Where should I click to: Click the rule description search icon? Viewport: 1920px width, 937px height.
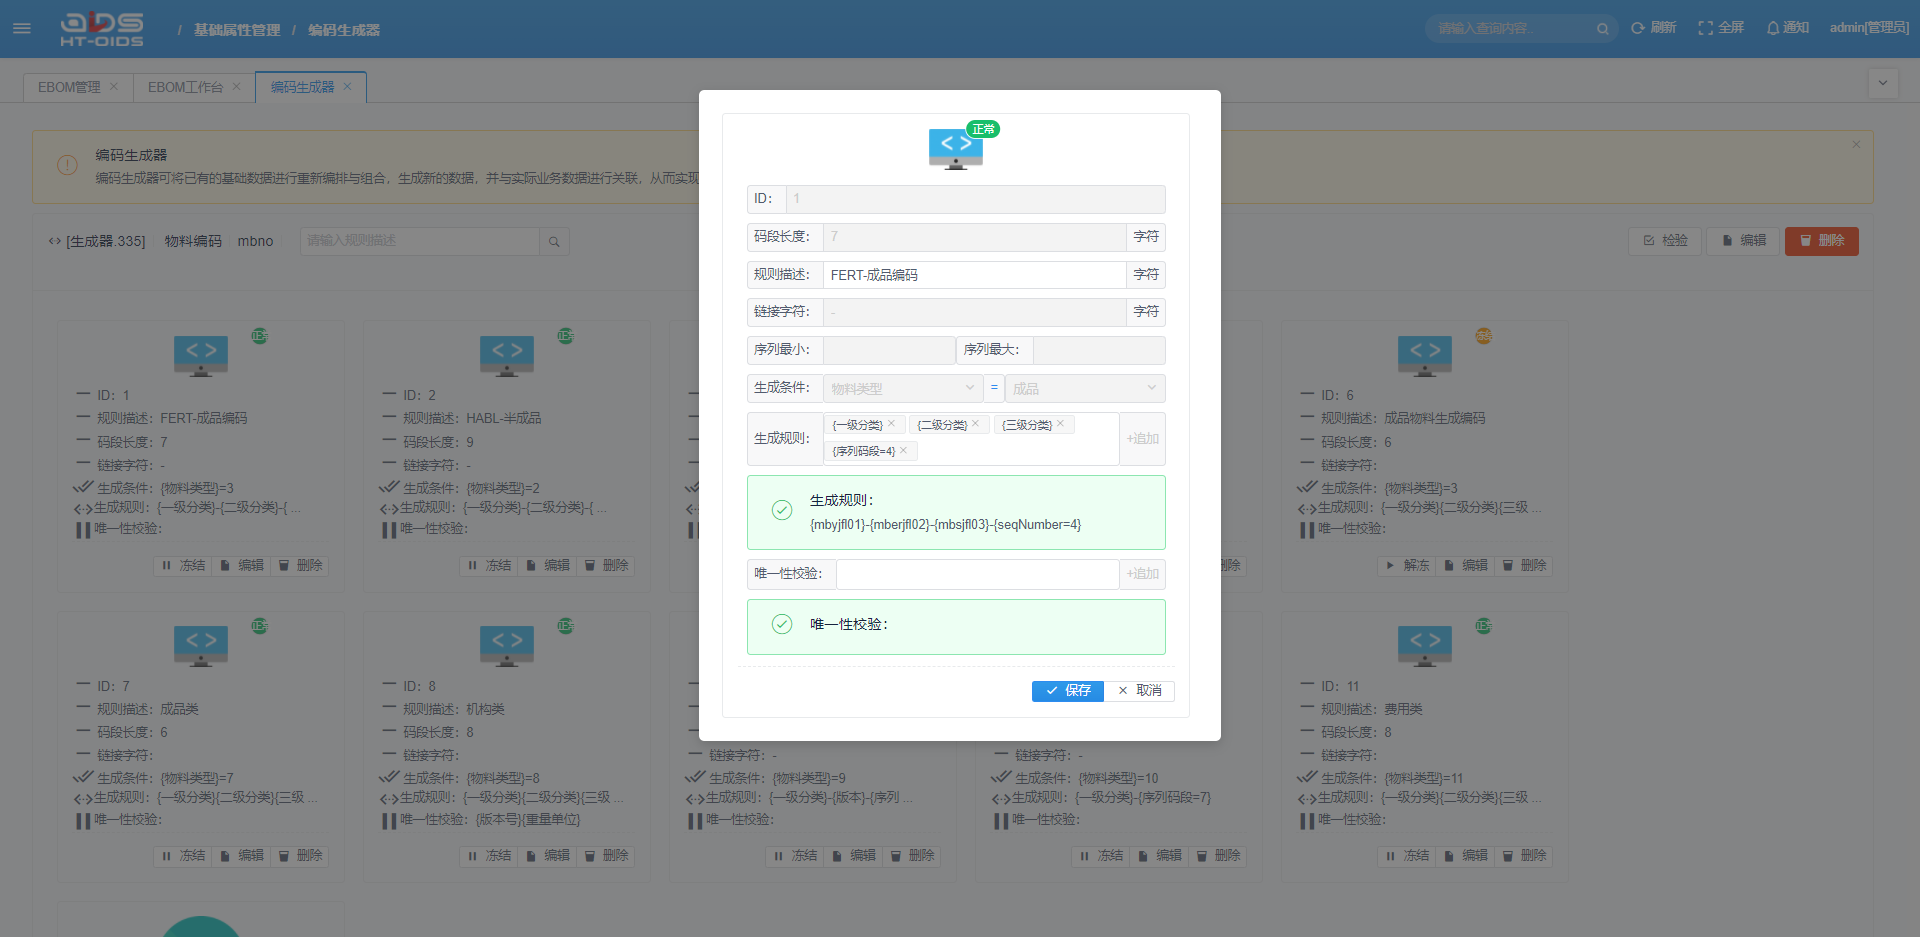tap(554, 241)
